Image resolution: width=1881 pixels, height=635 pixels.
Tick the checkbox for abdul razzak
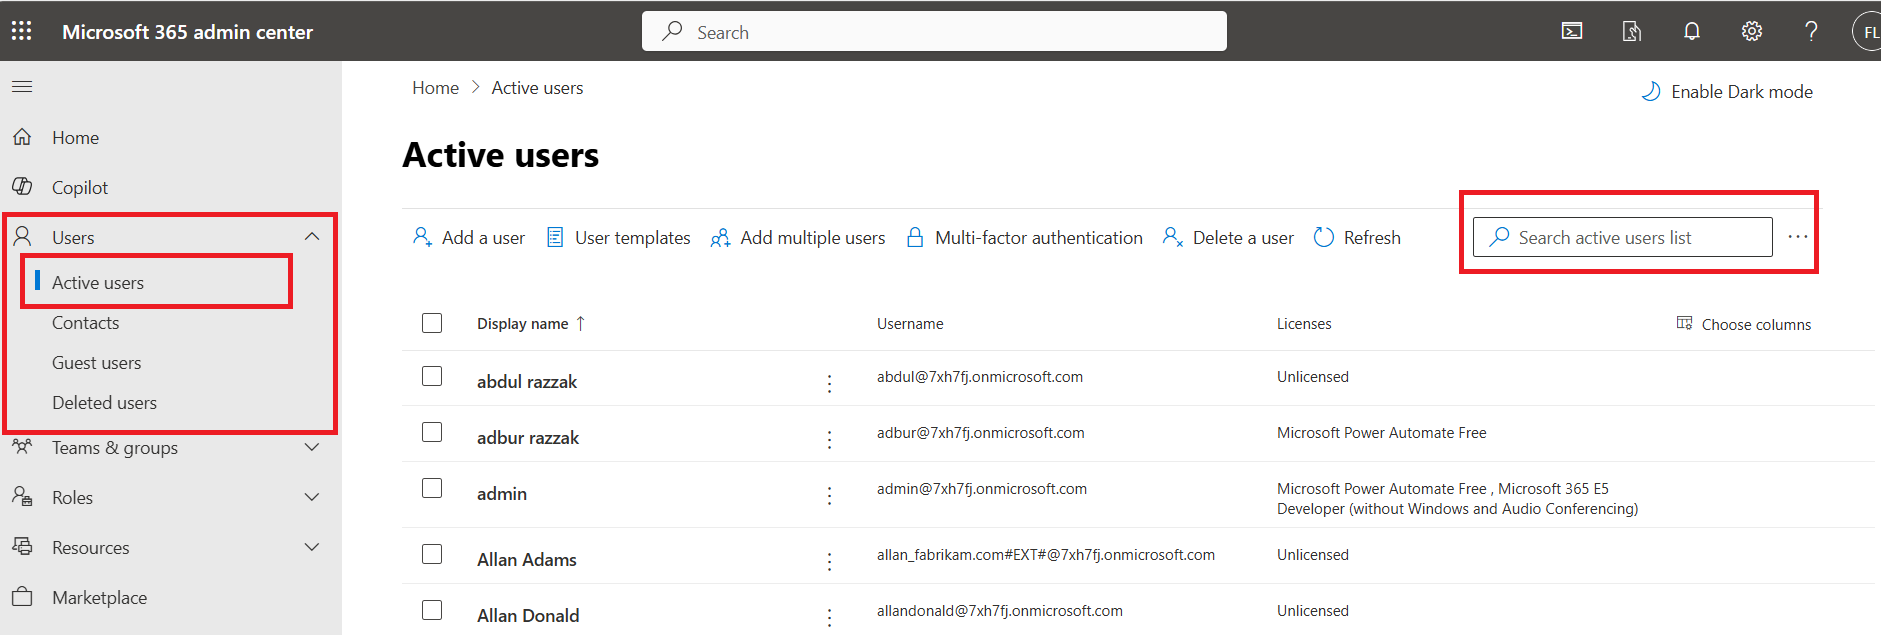[x=432, y=376]
